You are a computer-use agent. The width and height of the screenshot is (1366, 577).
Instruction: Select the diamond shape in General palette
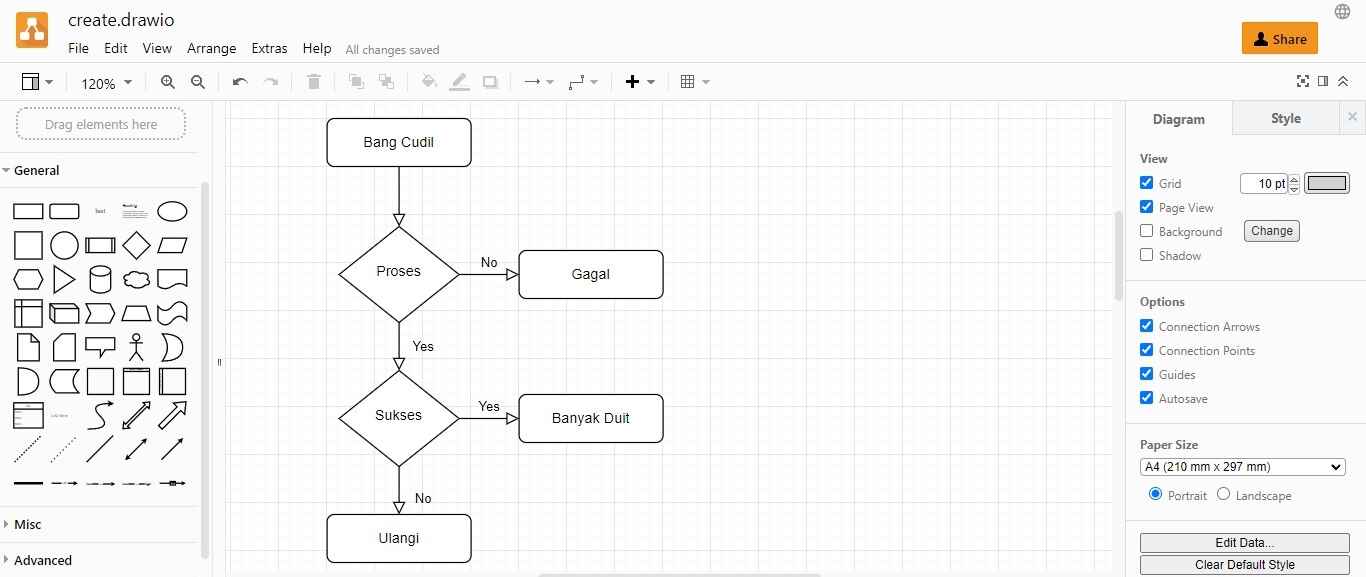pyautogui.click(x=136, y=245)
